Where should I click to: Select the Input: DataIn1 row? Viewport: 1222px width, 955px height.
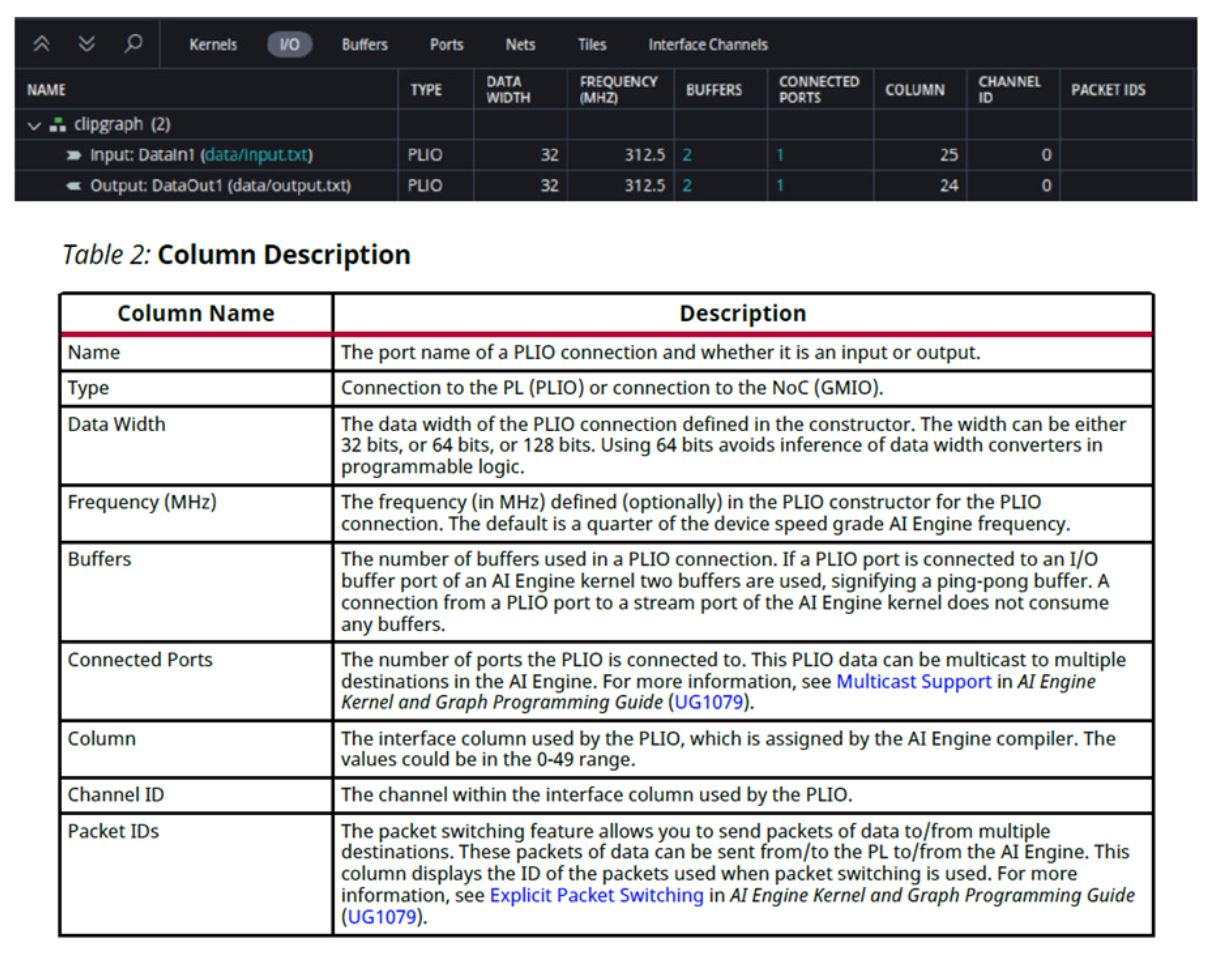click(x=605, y=155)
